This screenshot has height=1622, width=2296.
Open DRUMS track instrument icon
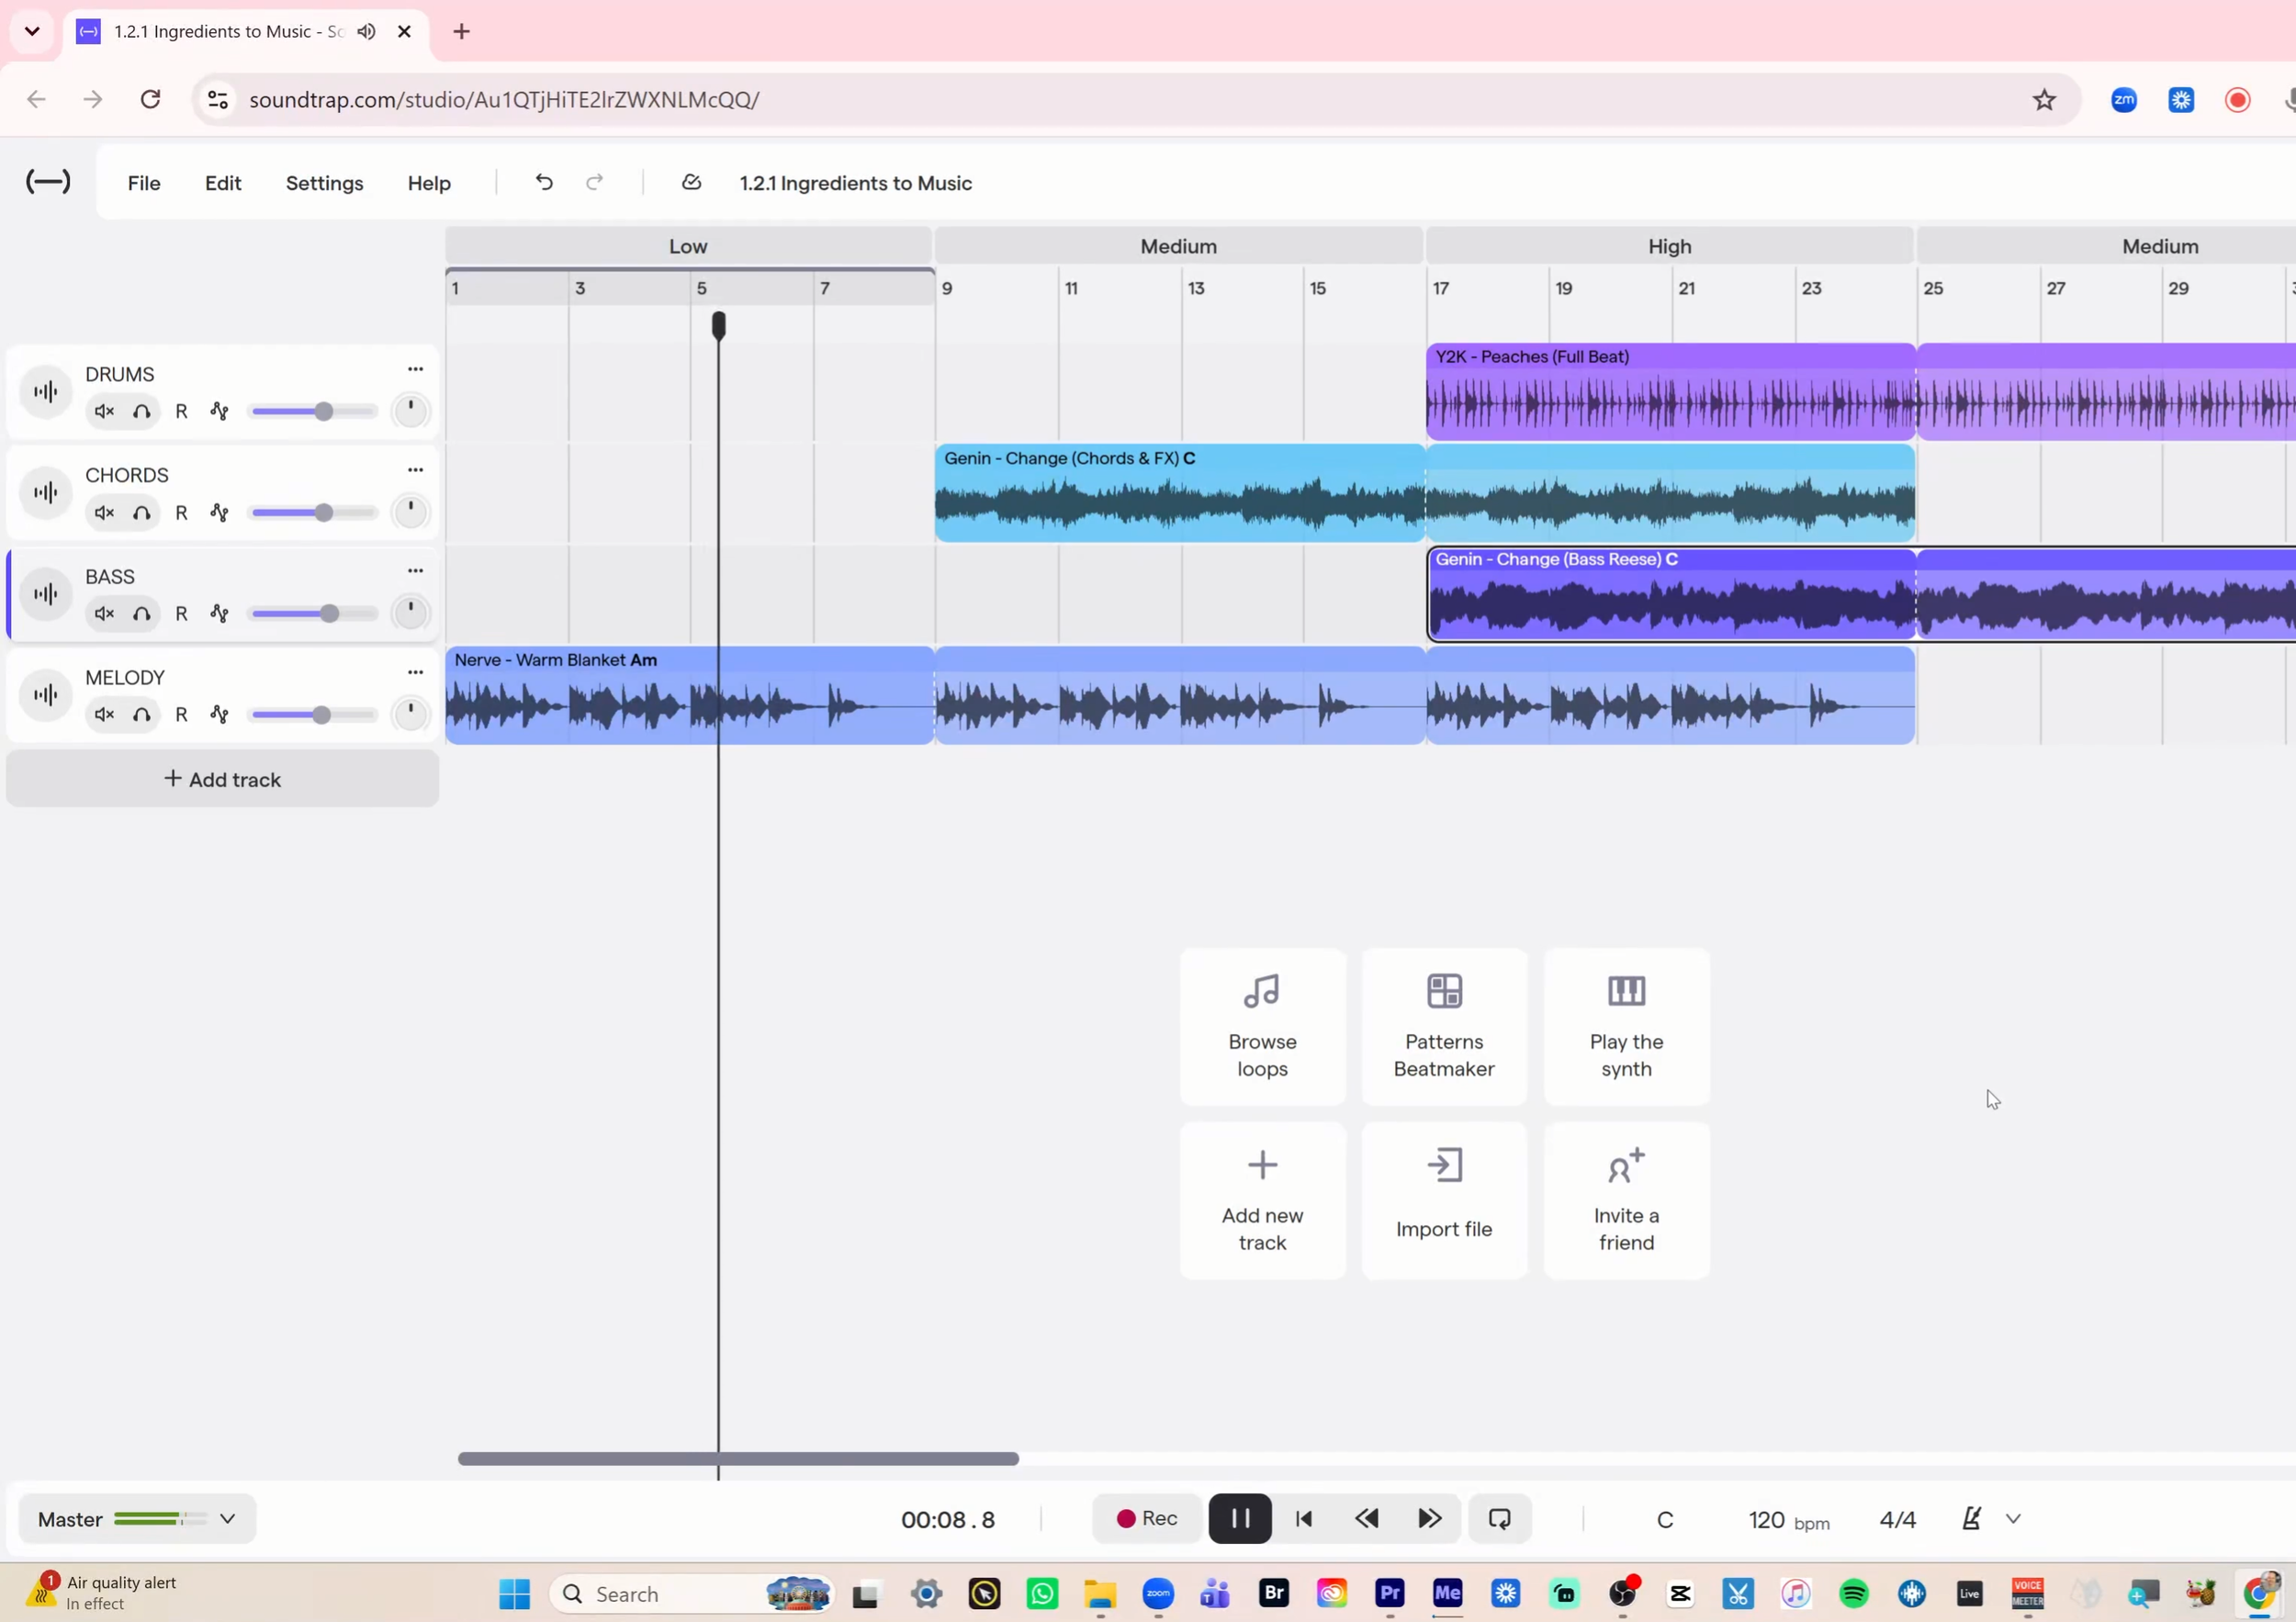point(46,392)
